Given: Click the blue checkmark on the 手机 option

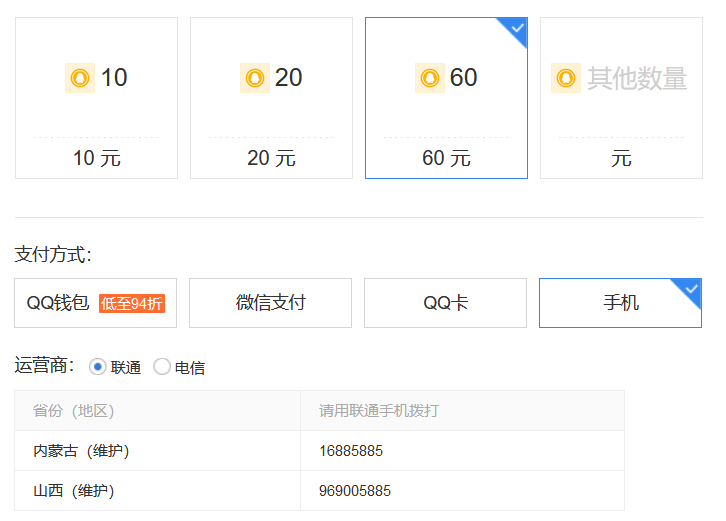Looking at the screenshot, I should click(x=690, y=290).
